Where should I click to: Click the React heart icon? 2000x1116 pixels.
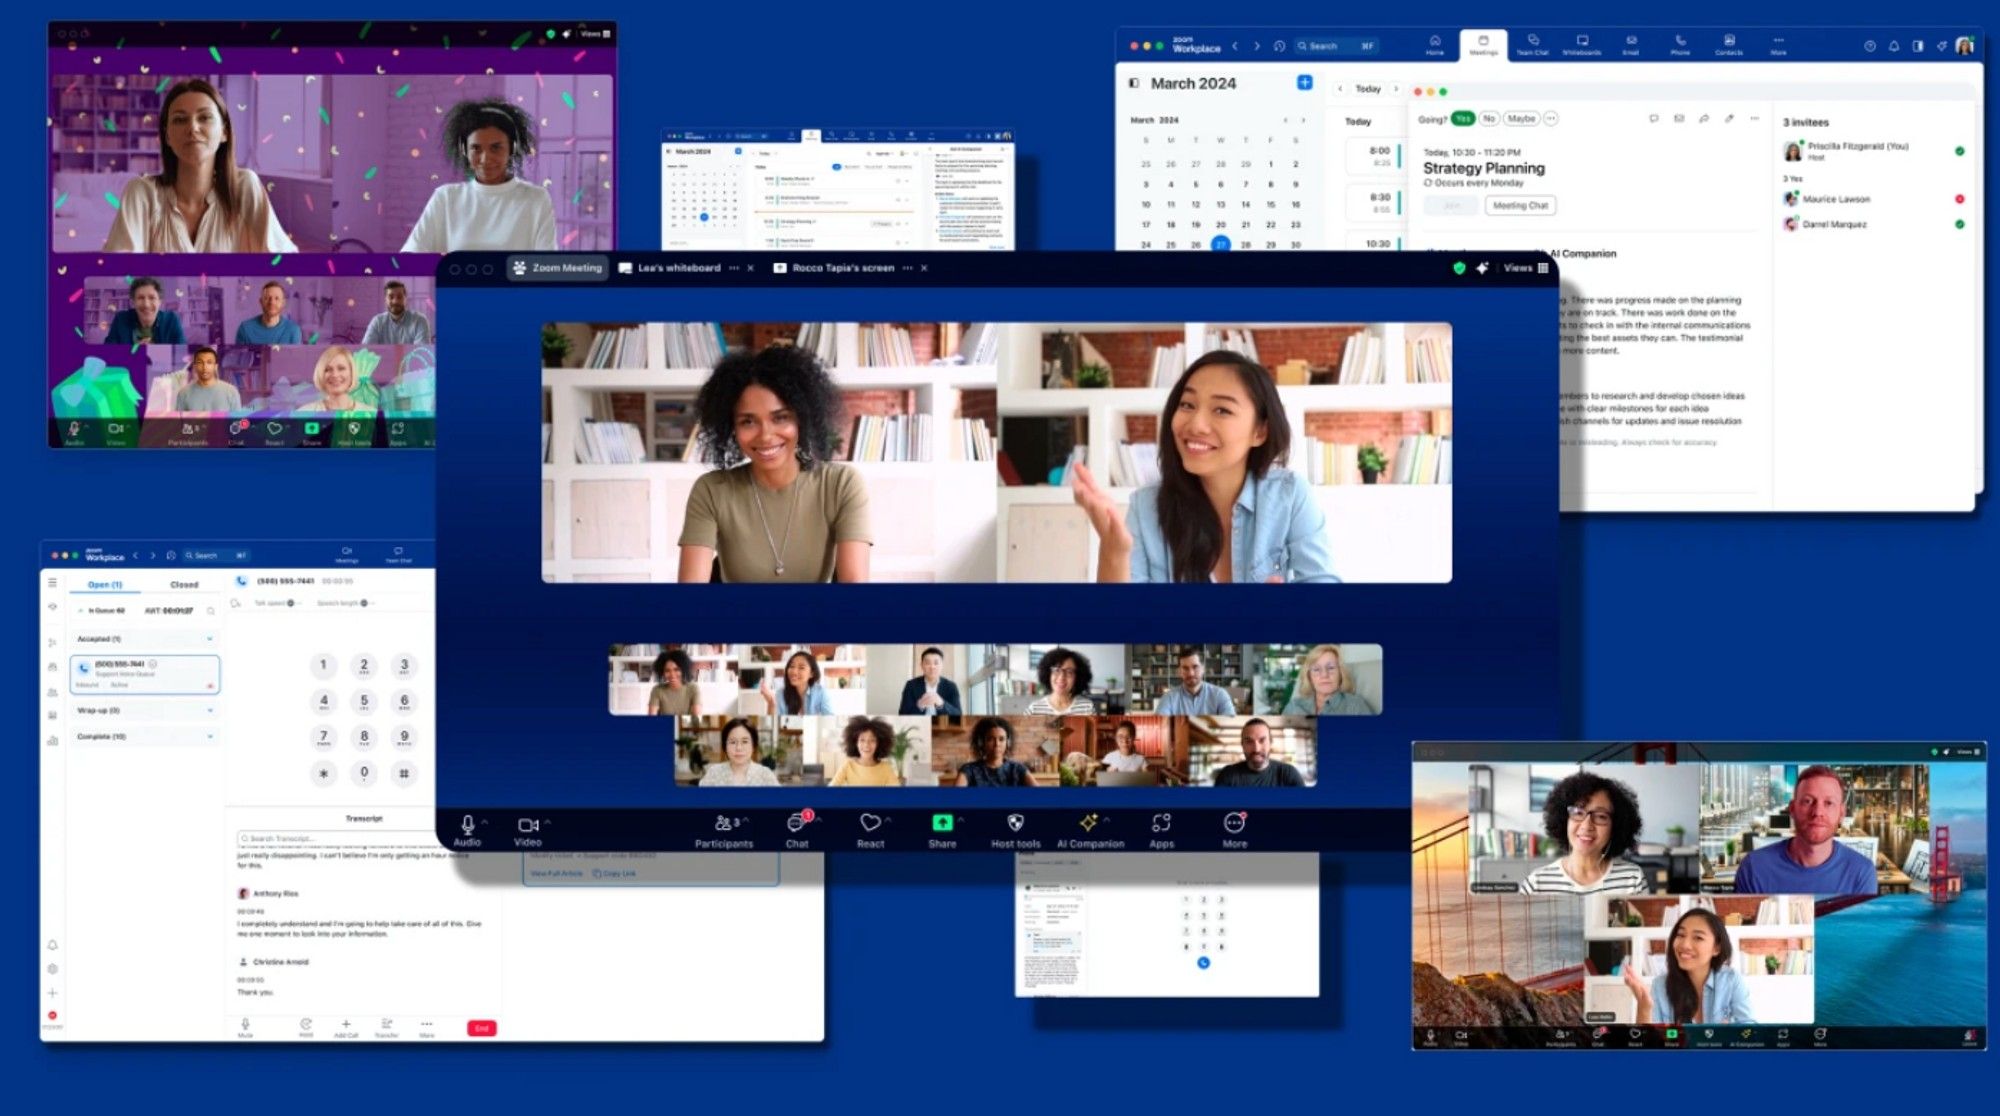pyautogui.click(x=870, y=823)
